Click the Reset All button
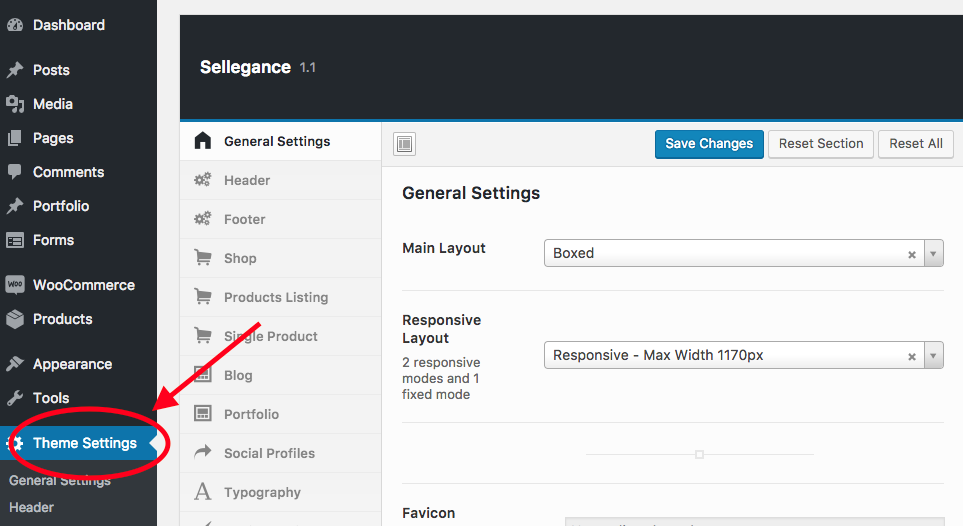The image size is (963, 526). coord(916,144)
